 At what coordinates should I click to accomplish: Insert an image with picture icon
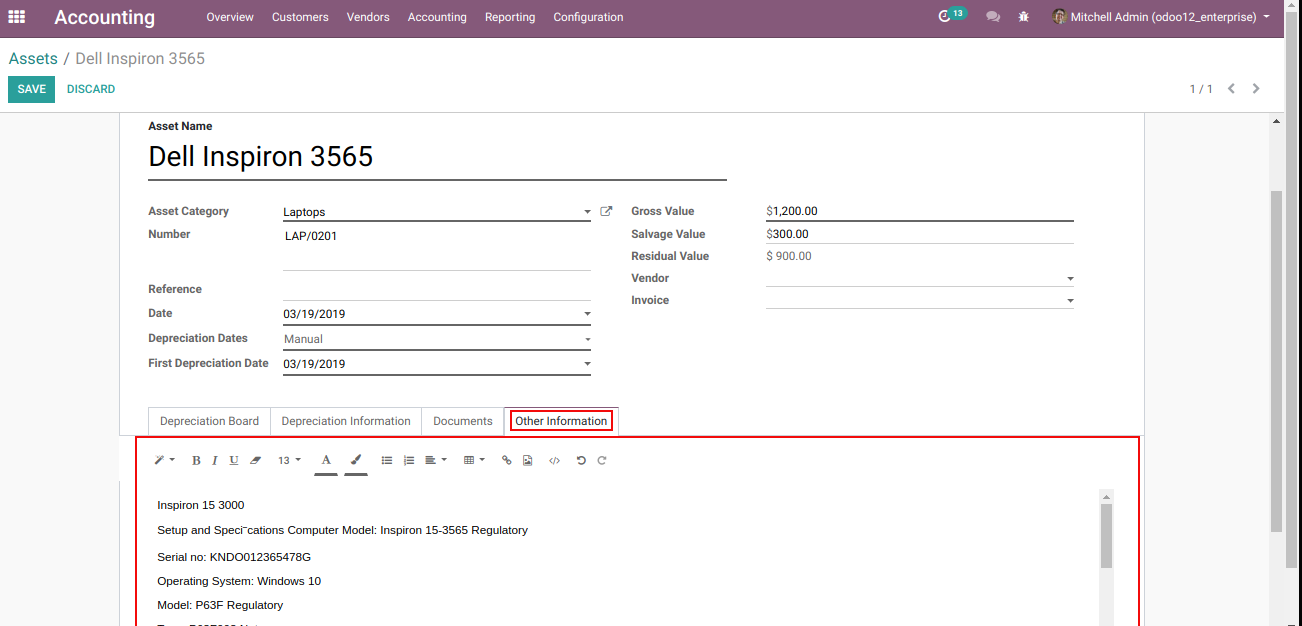pos(527,460)
